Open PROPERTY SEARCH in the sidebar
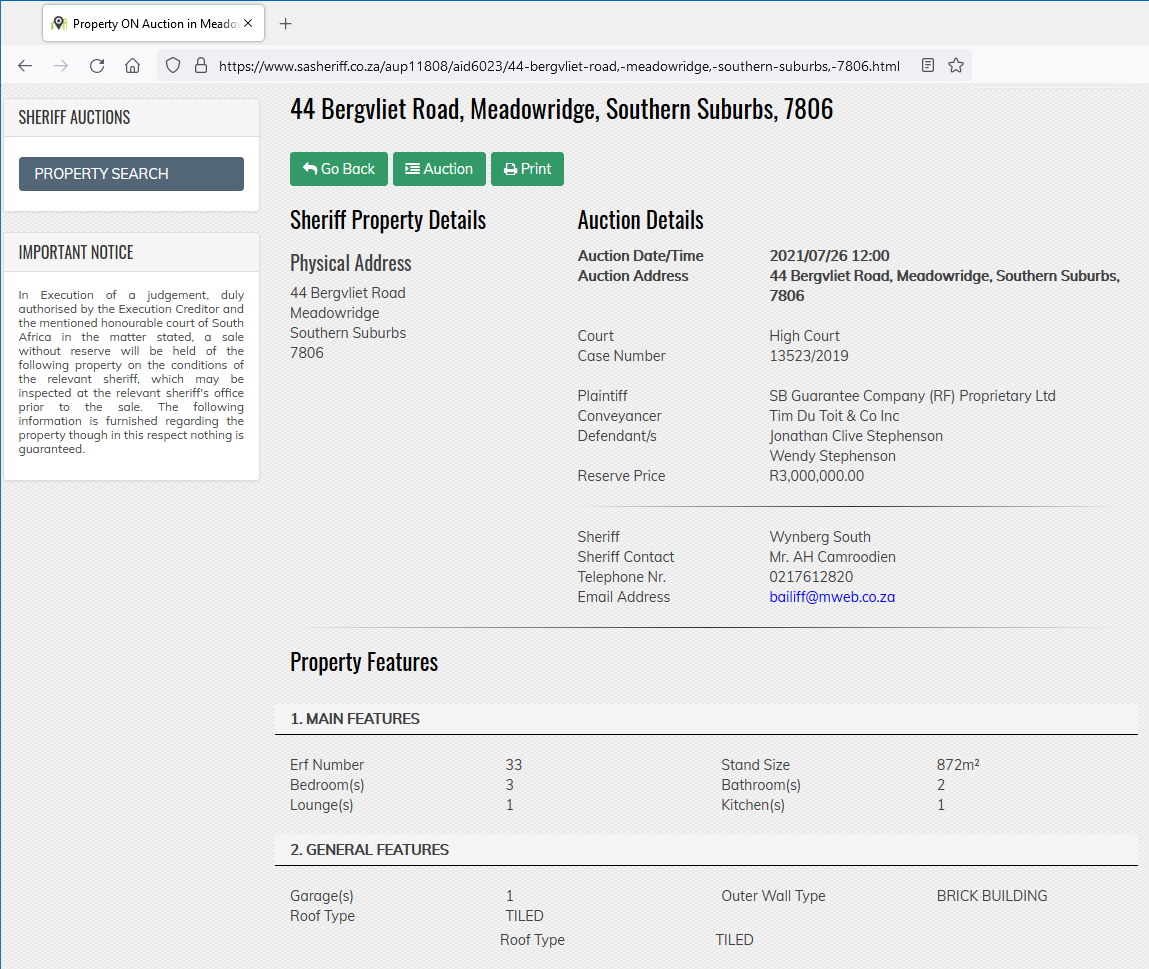 (130, 173)
